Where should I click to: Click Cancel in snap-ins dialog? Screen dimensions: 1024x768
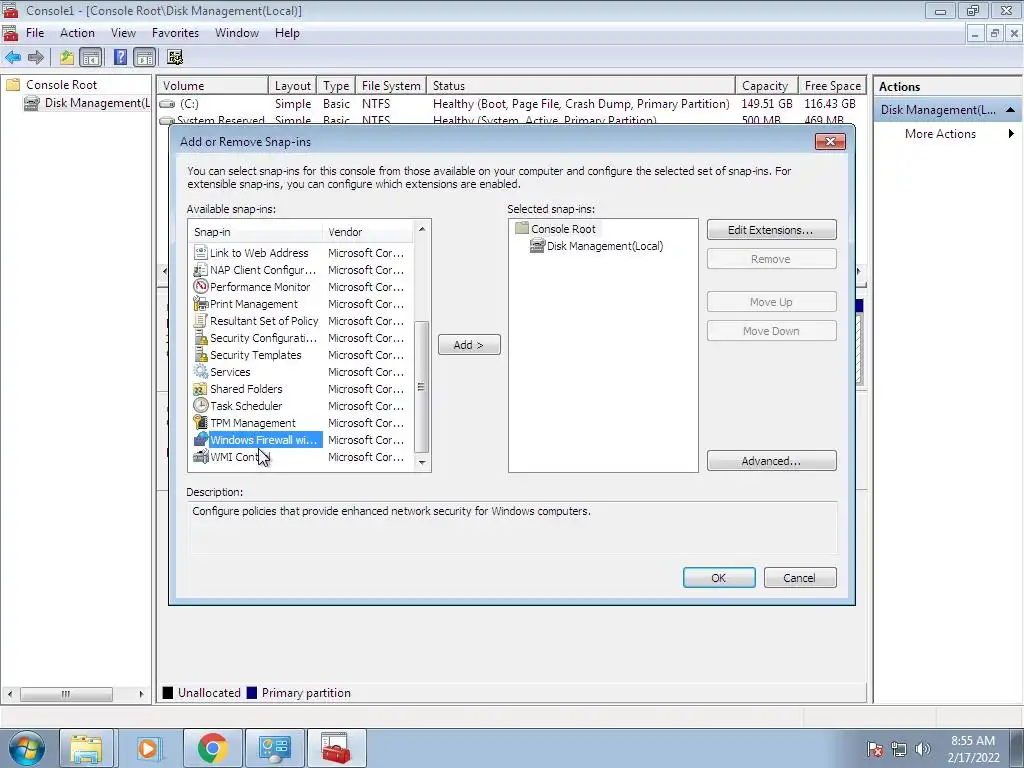tap(800, 578)
